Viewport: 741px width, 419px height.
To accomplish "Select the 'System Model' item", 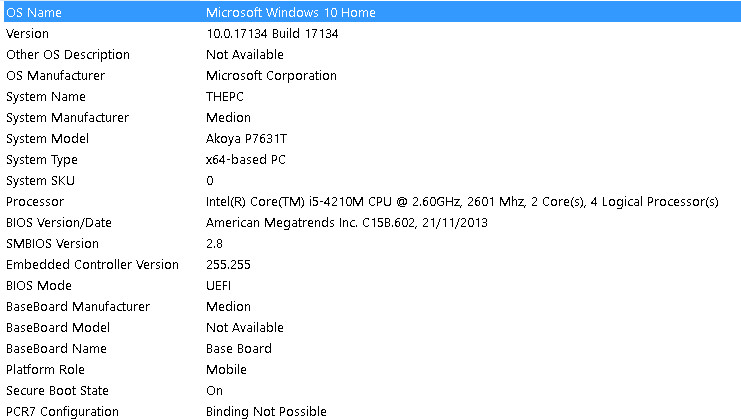I will [x=47, y=139].
